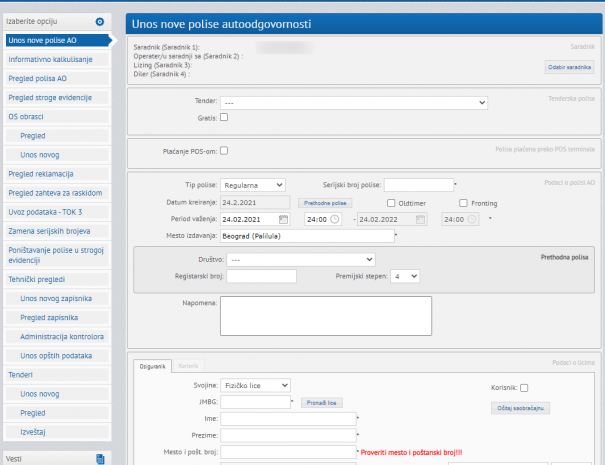Screen dimensions: 605x465
Task: Click the end date calendar icon
Action: click(x=421, y=219)
